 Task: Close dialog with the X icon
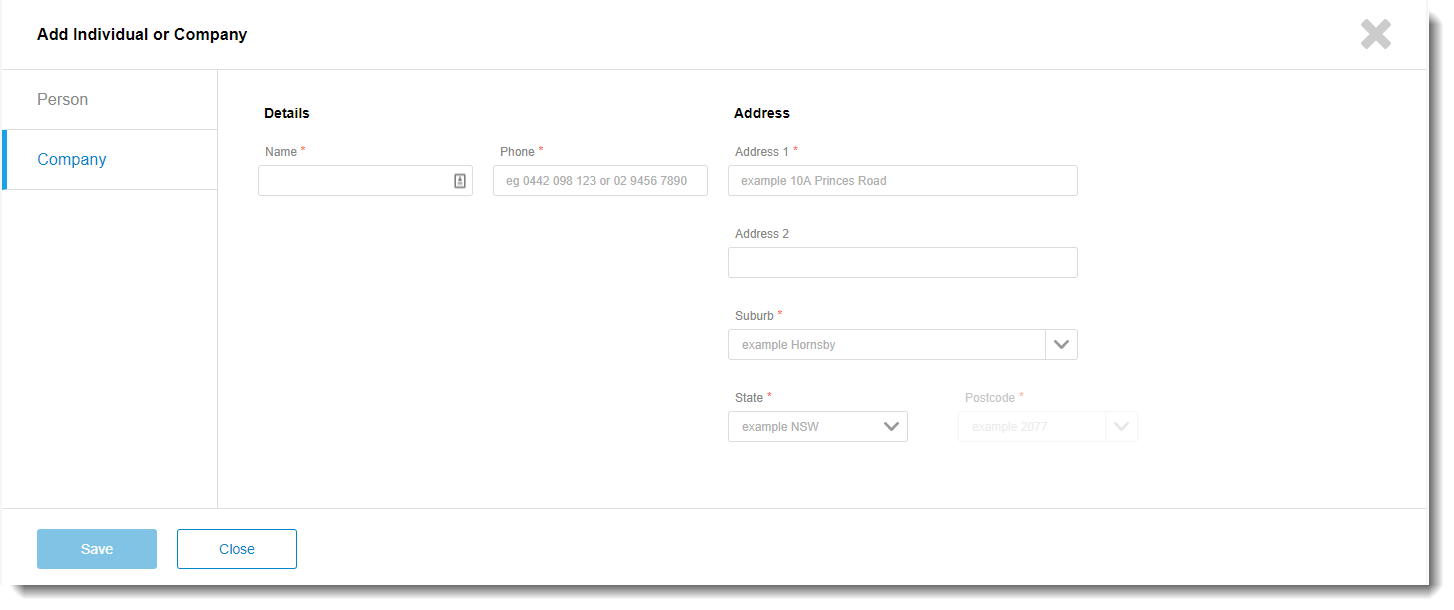1376,35
